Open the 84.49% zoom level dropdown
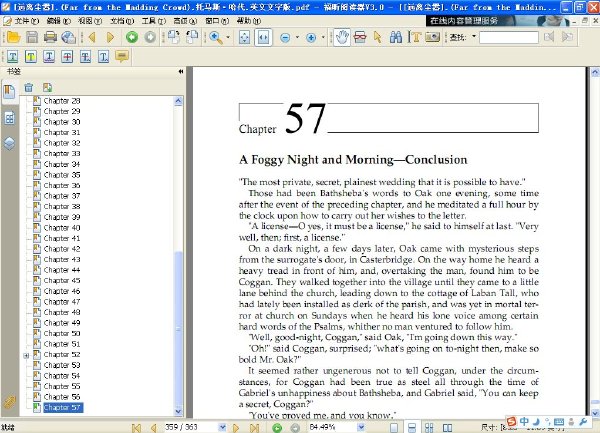This screenshot has width=600, height=433. [x=360, y=427]
